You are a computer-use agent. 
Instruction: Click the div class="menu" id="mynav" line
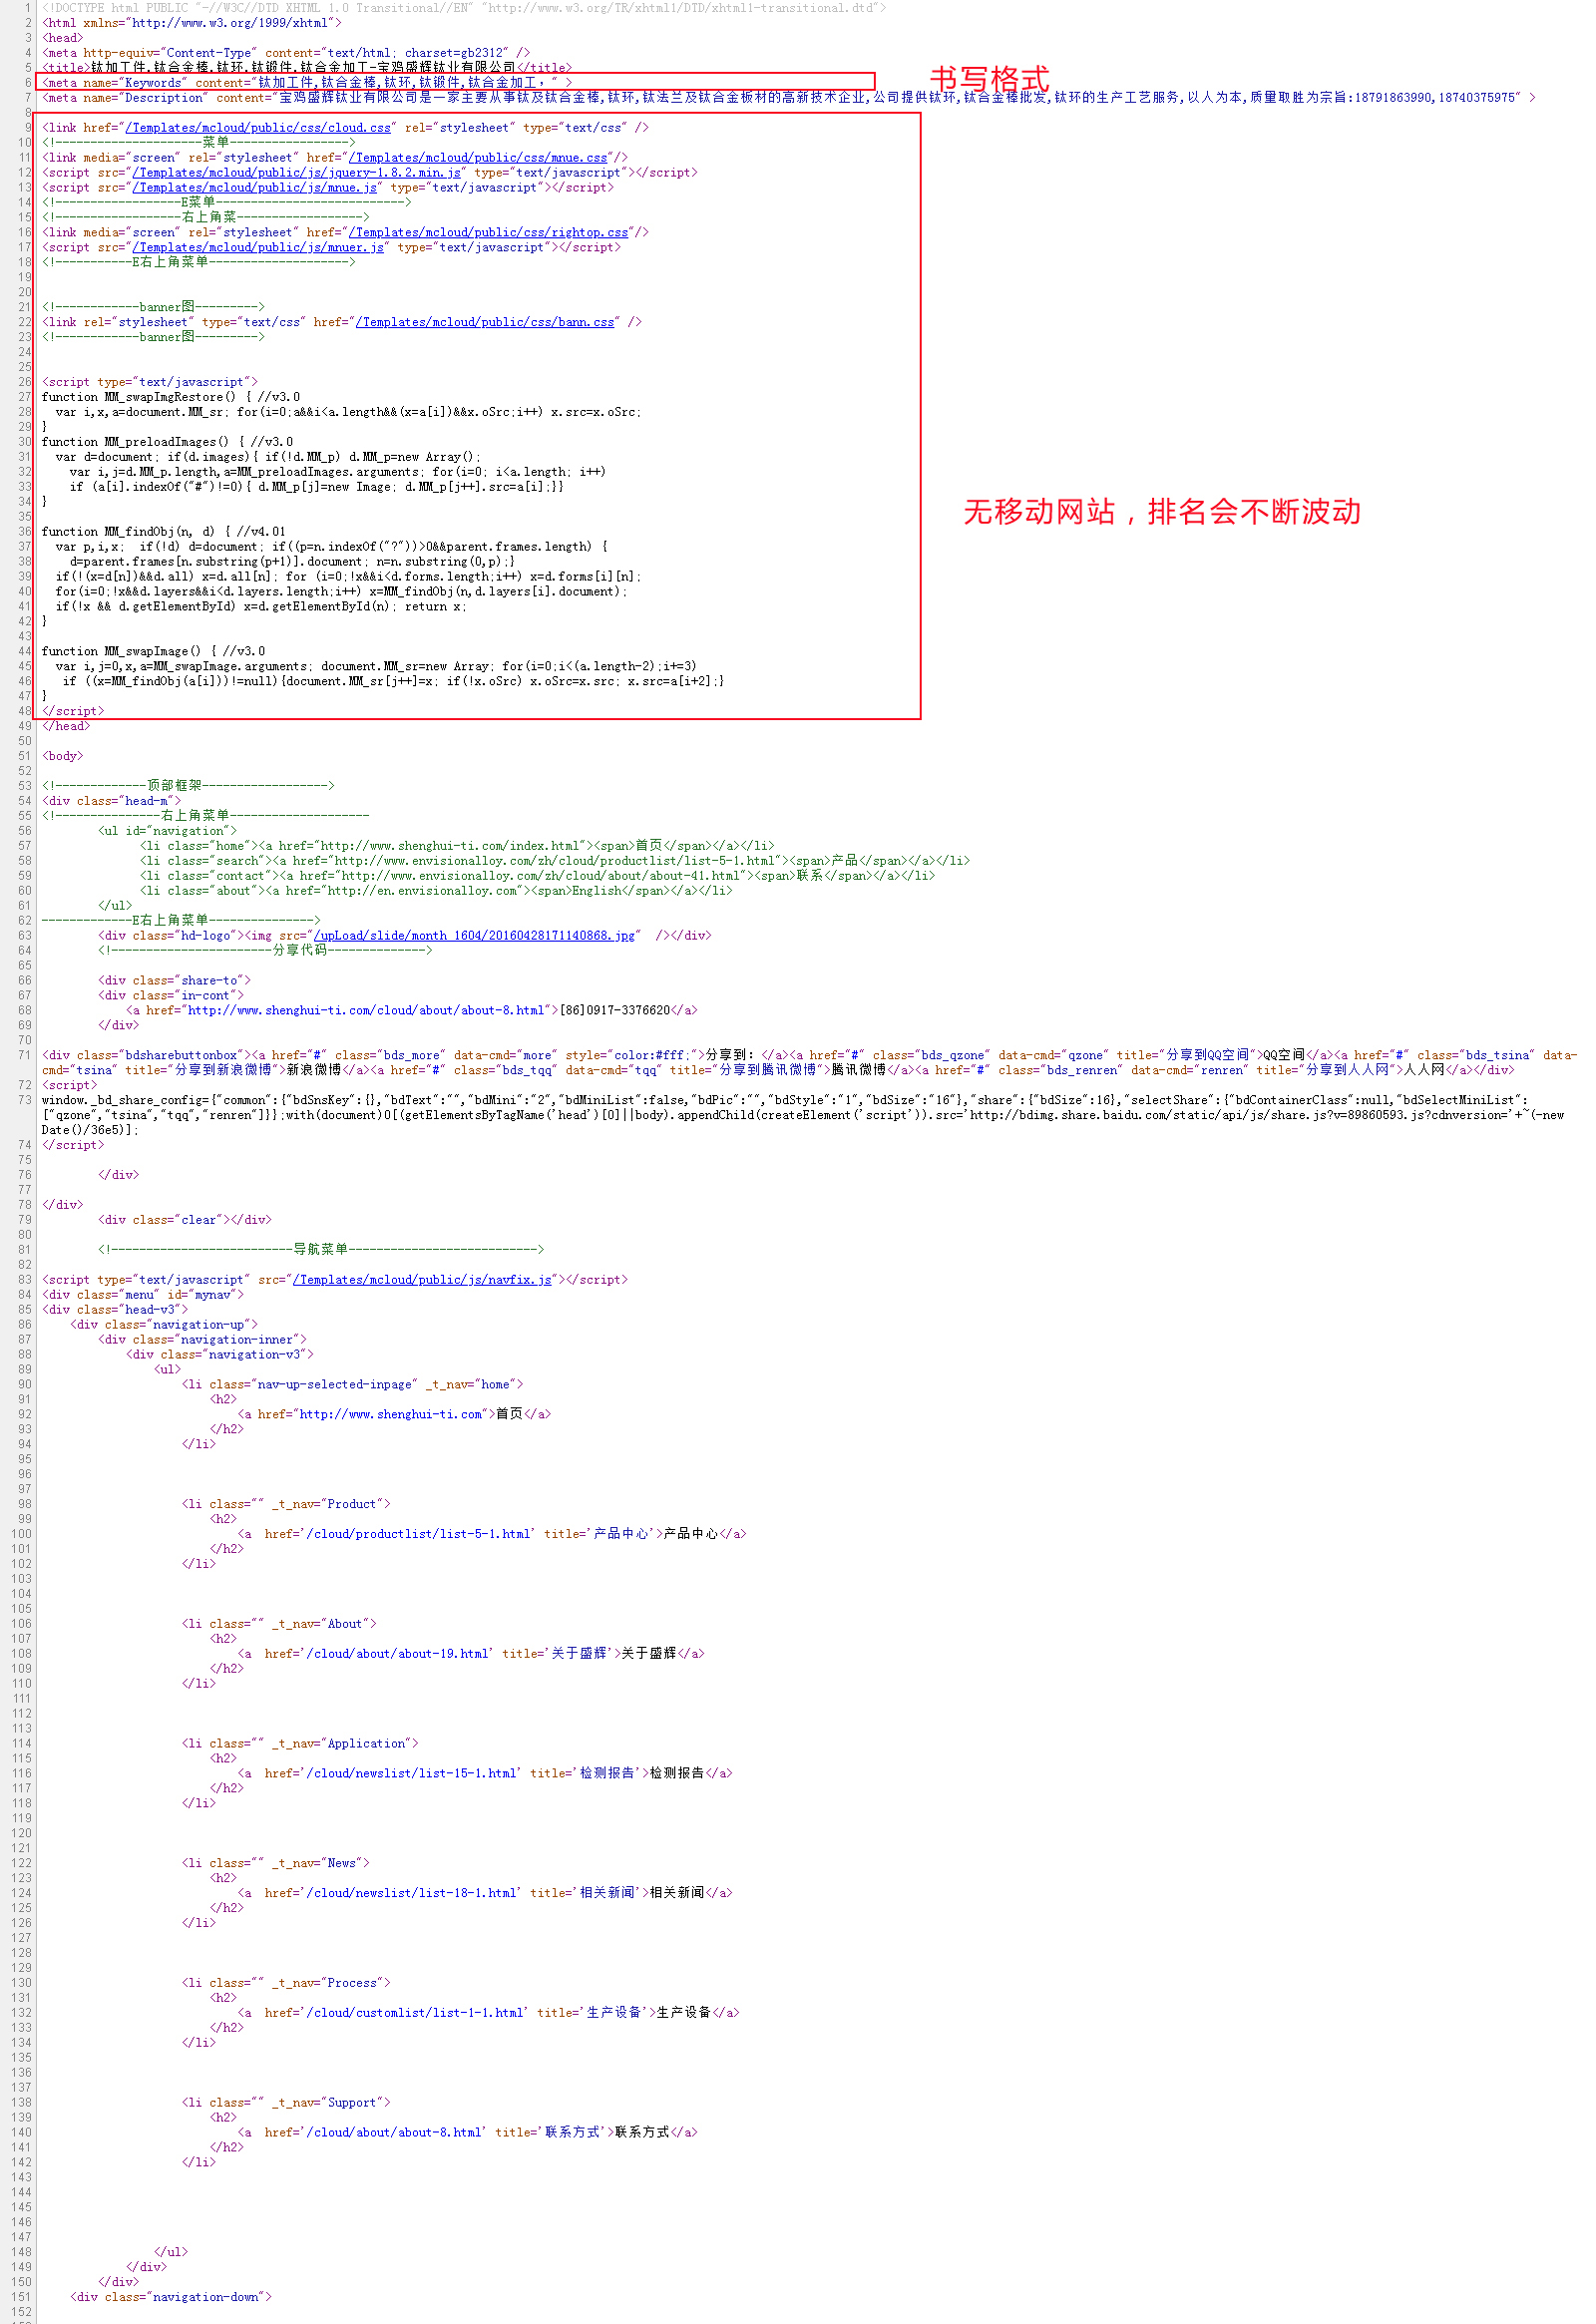pyautogui.click(x=143, y=1295)
